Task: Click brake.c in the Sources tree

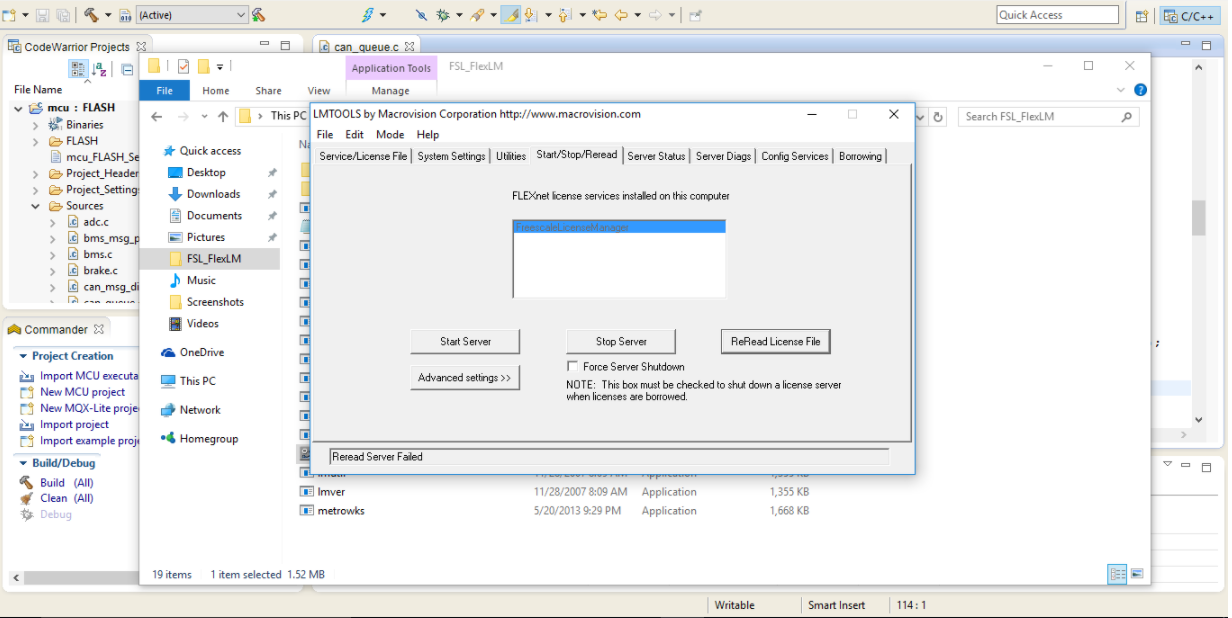Action: coord(100,270)
